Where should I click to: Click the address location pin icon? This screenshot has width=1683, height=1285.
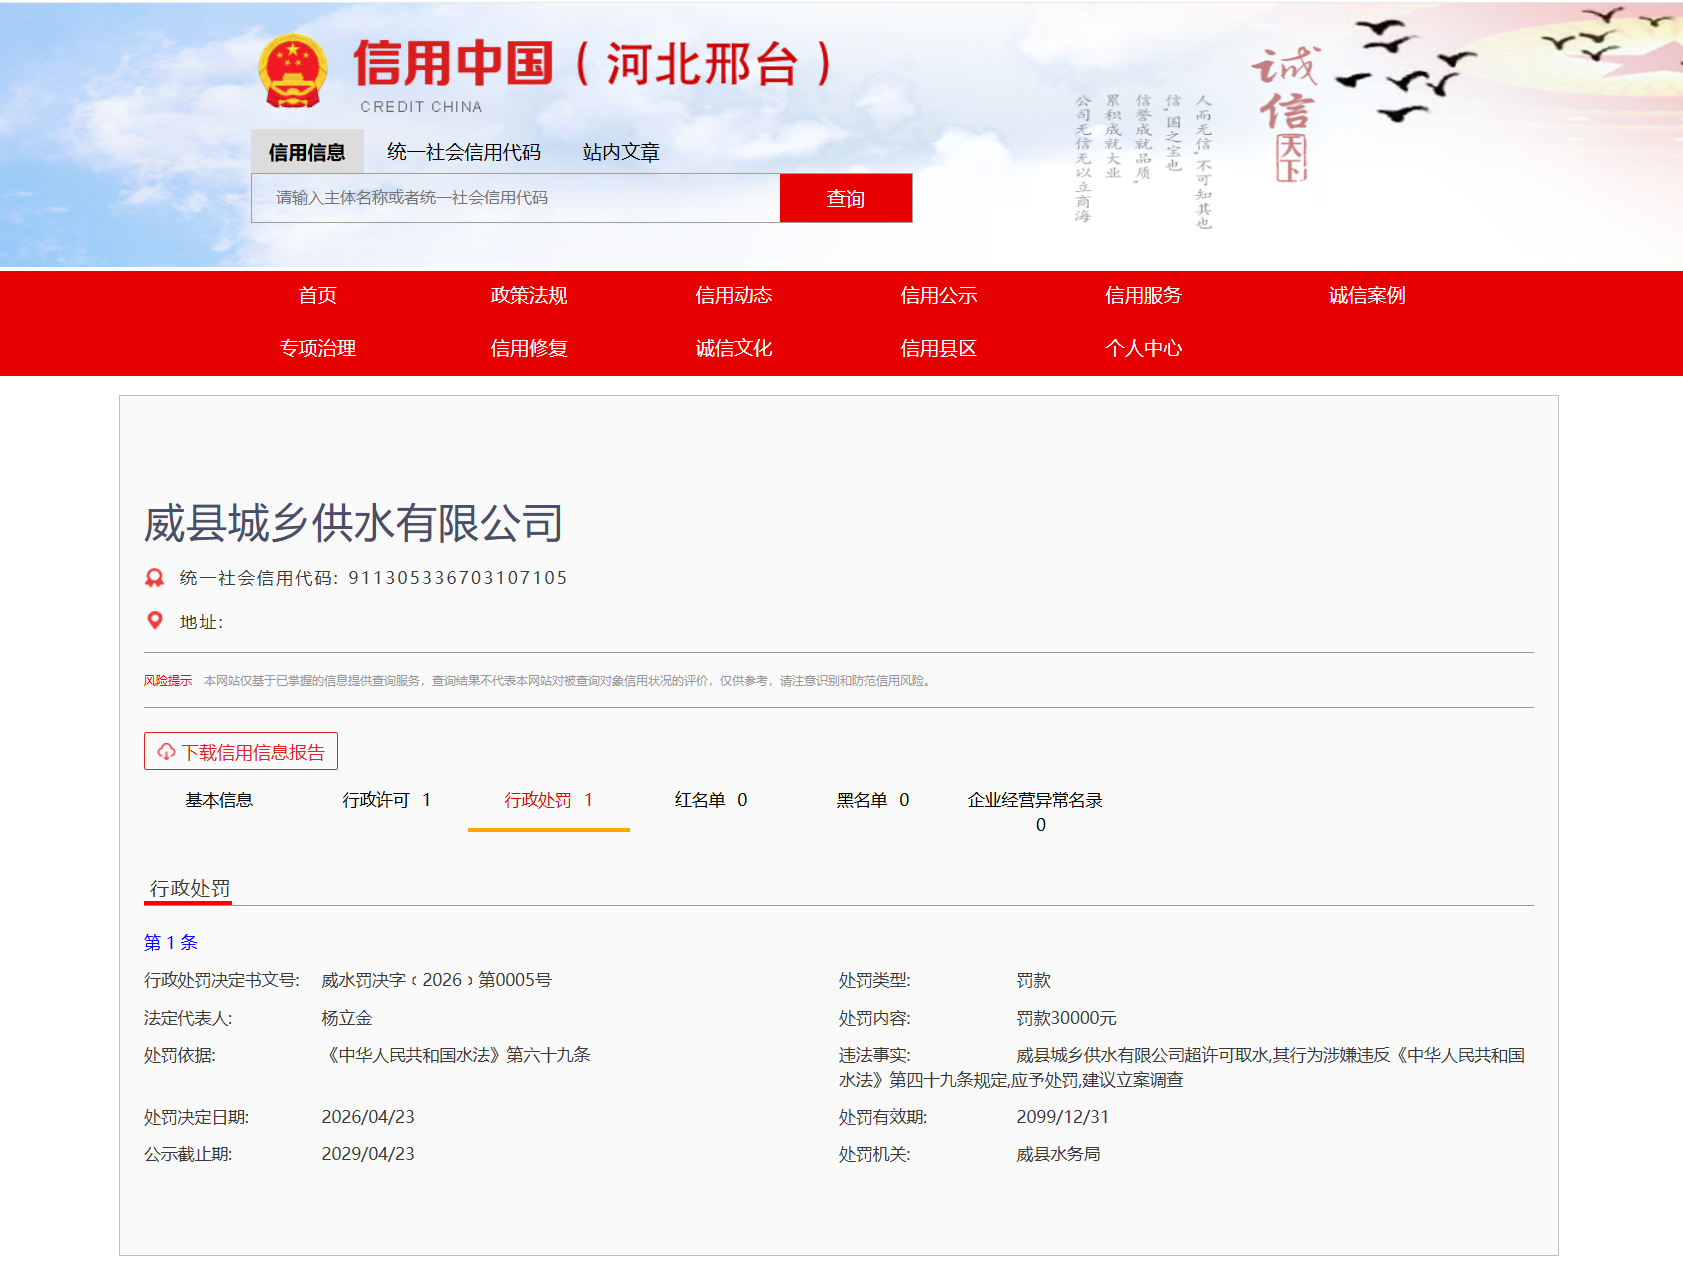[154, 621]
